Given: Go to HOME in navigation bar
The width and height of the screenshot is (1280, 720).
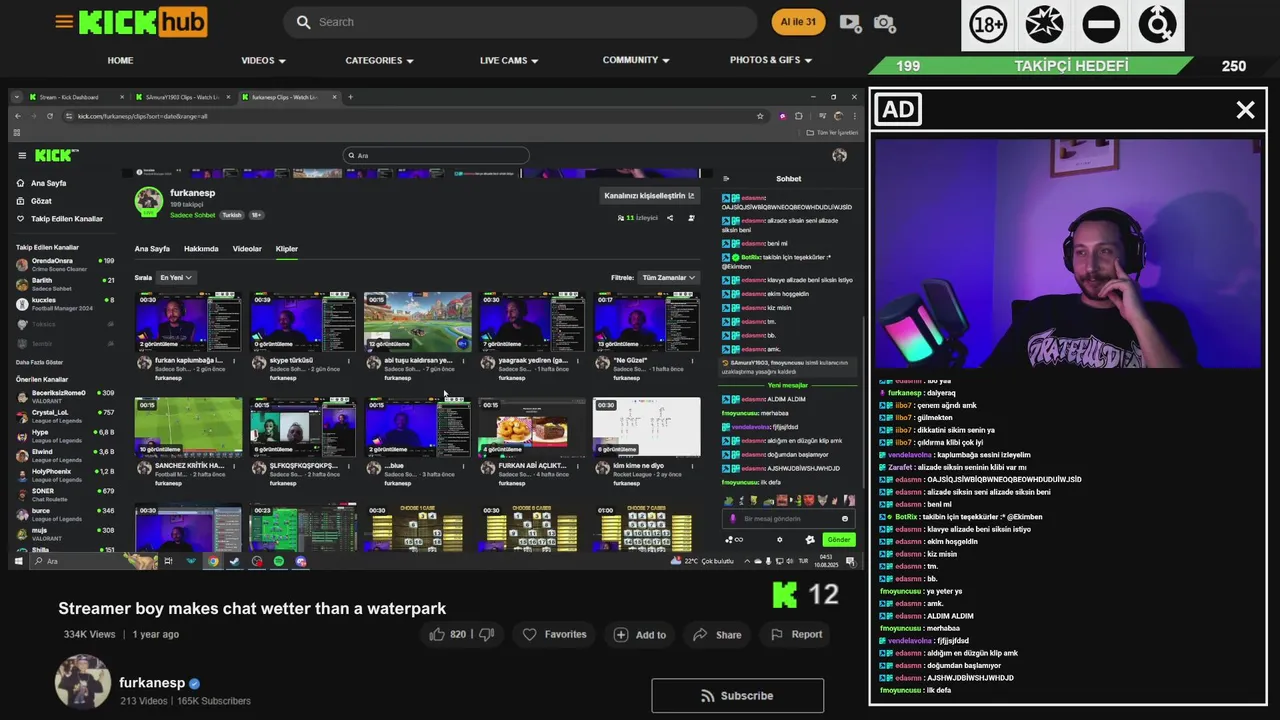Looking at the screenshot, I should coord(120,60).
